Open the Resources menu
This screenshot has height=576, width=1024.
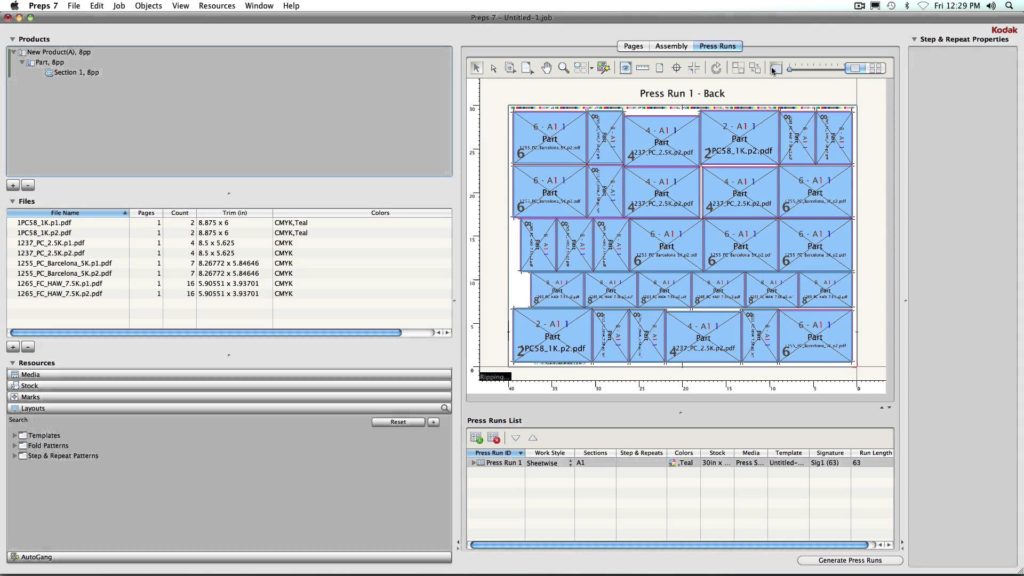tap(217, 6)
